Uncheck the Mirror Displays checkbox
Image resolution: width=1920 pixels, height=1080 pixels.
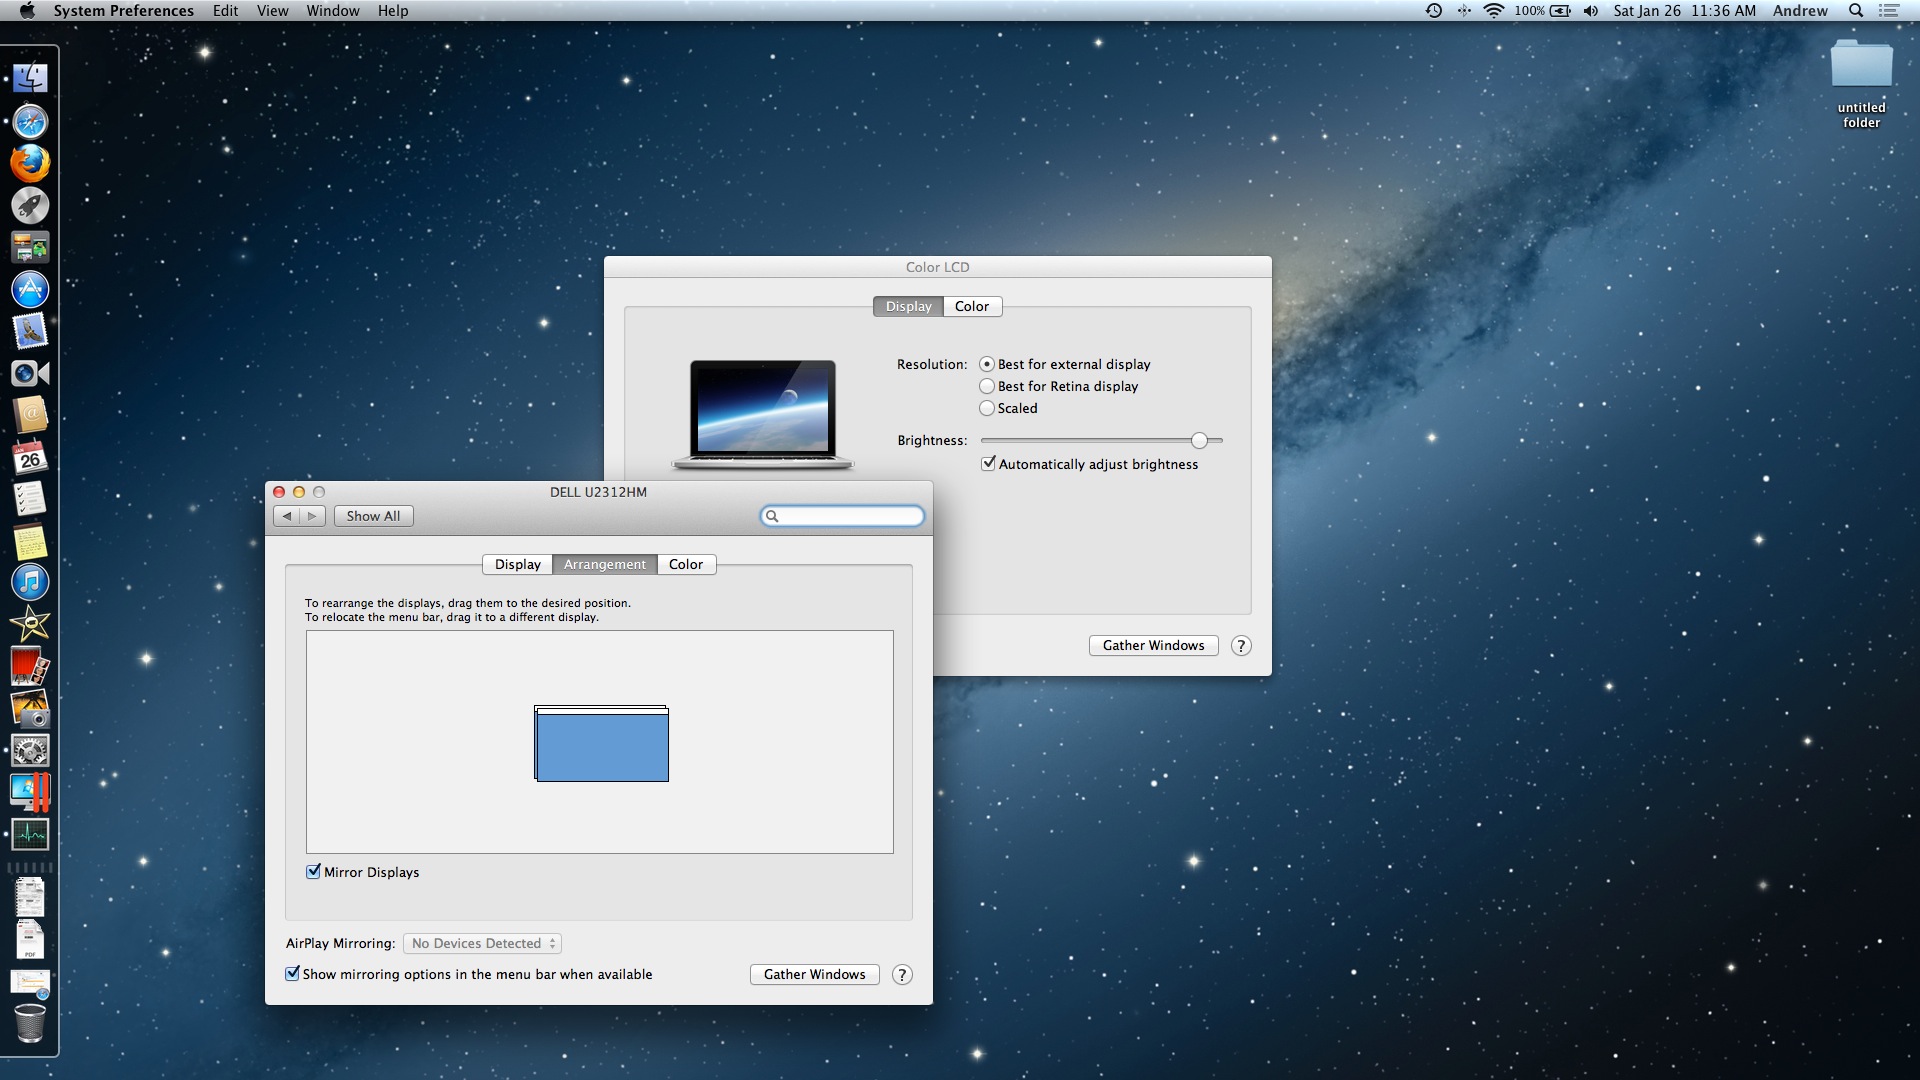point(313,872)
